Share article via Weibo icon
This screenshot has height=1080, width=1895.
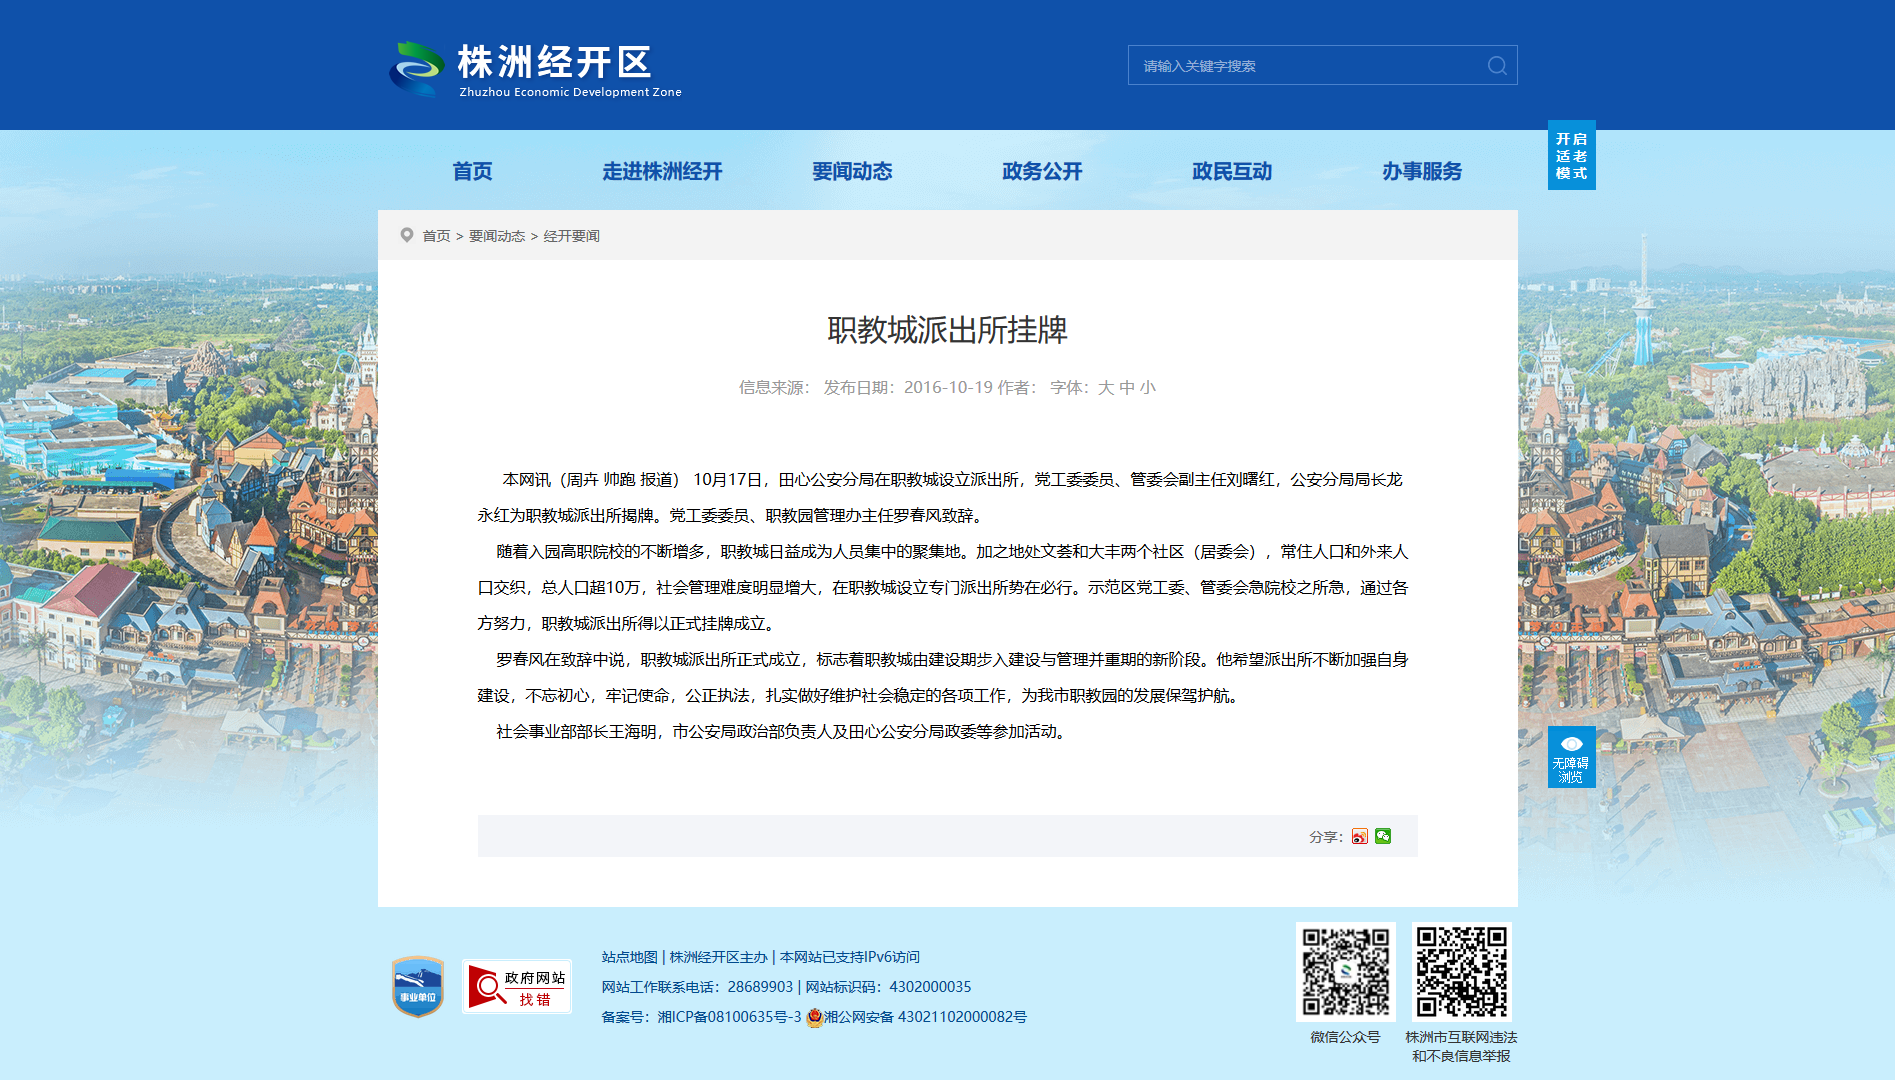1359,836
